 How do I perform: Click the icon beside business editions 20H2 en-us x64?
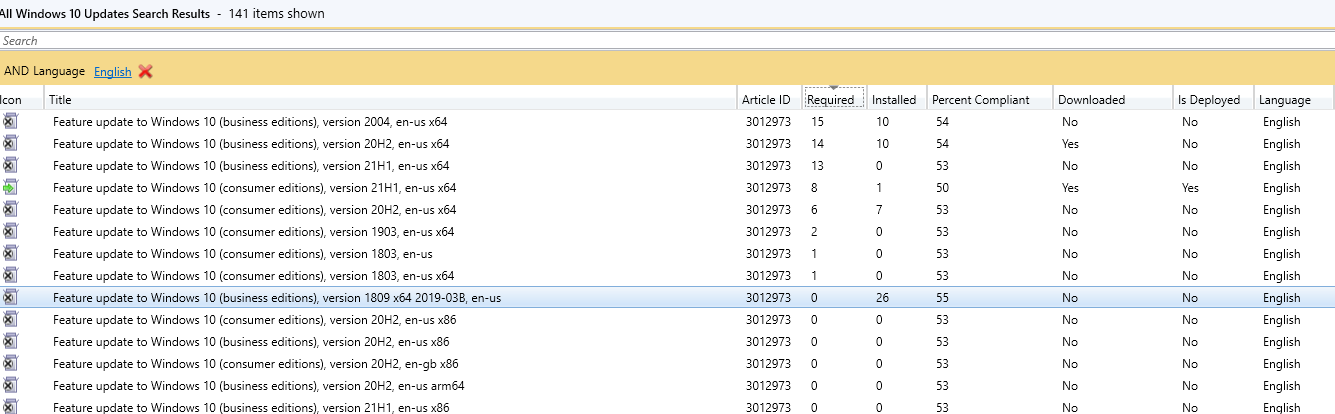10,144
